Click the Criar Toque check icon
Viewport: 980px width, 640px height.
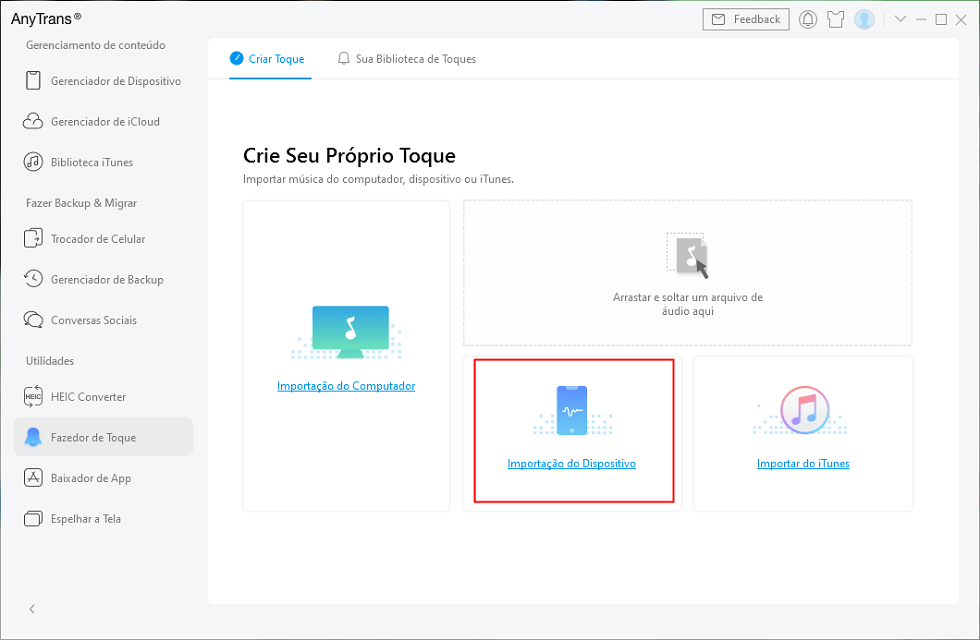tap(236, 58)
